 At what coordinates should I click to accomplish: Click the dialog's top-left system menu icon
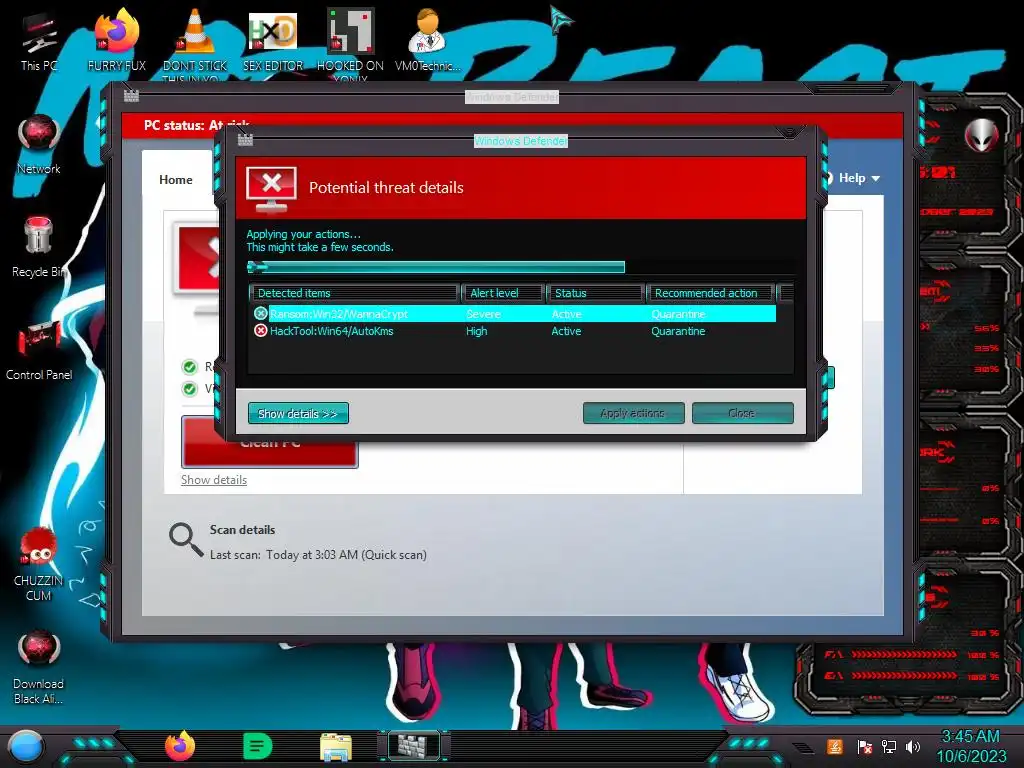[245, 140]
